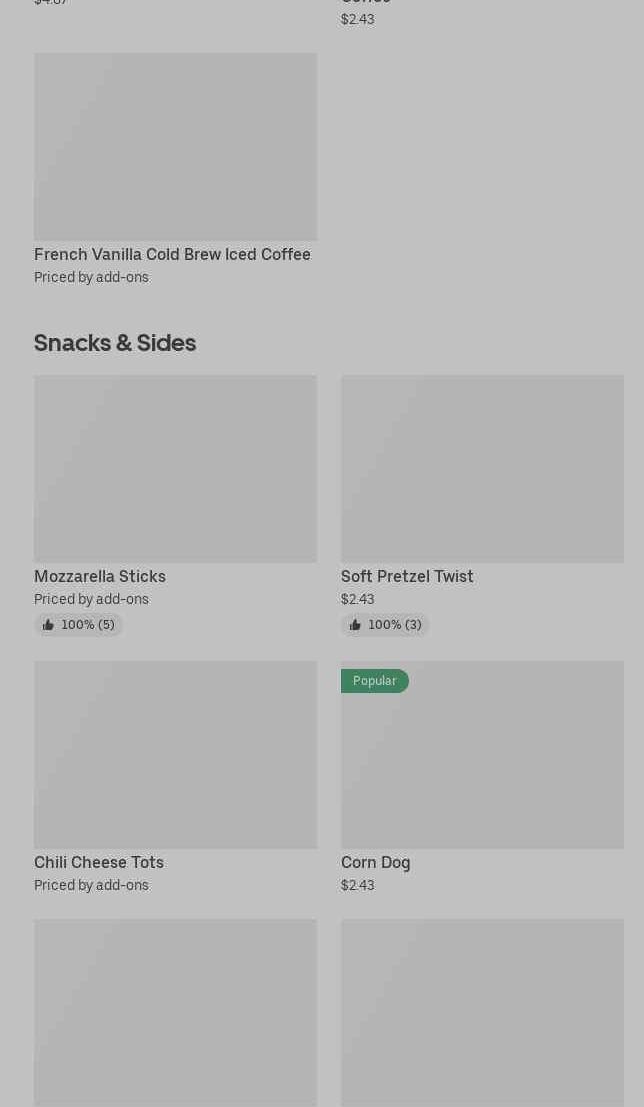Click the $2.43 price under Soft Pretzel Twist

[x=358, y=600]
